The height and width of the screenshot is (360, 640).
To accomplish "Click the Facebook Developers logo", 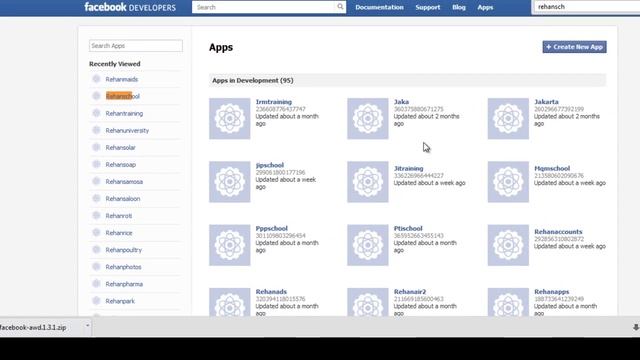I will (130, 7).
